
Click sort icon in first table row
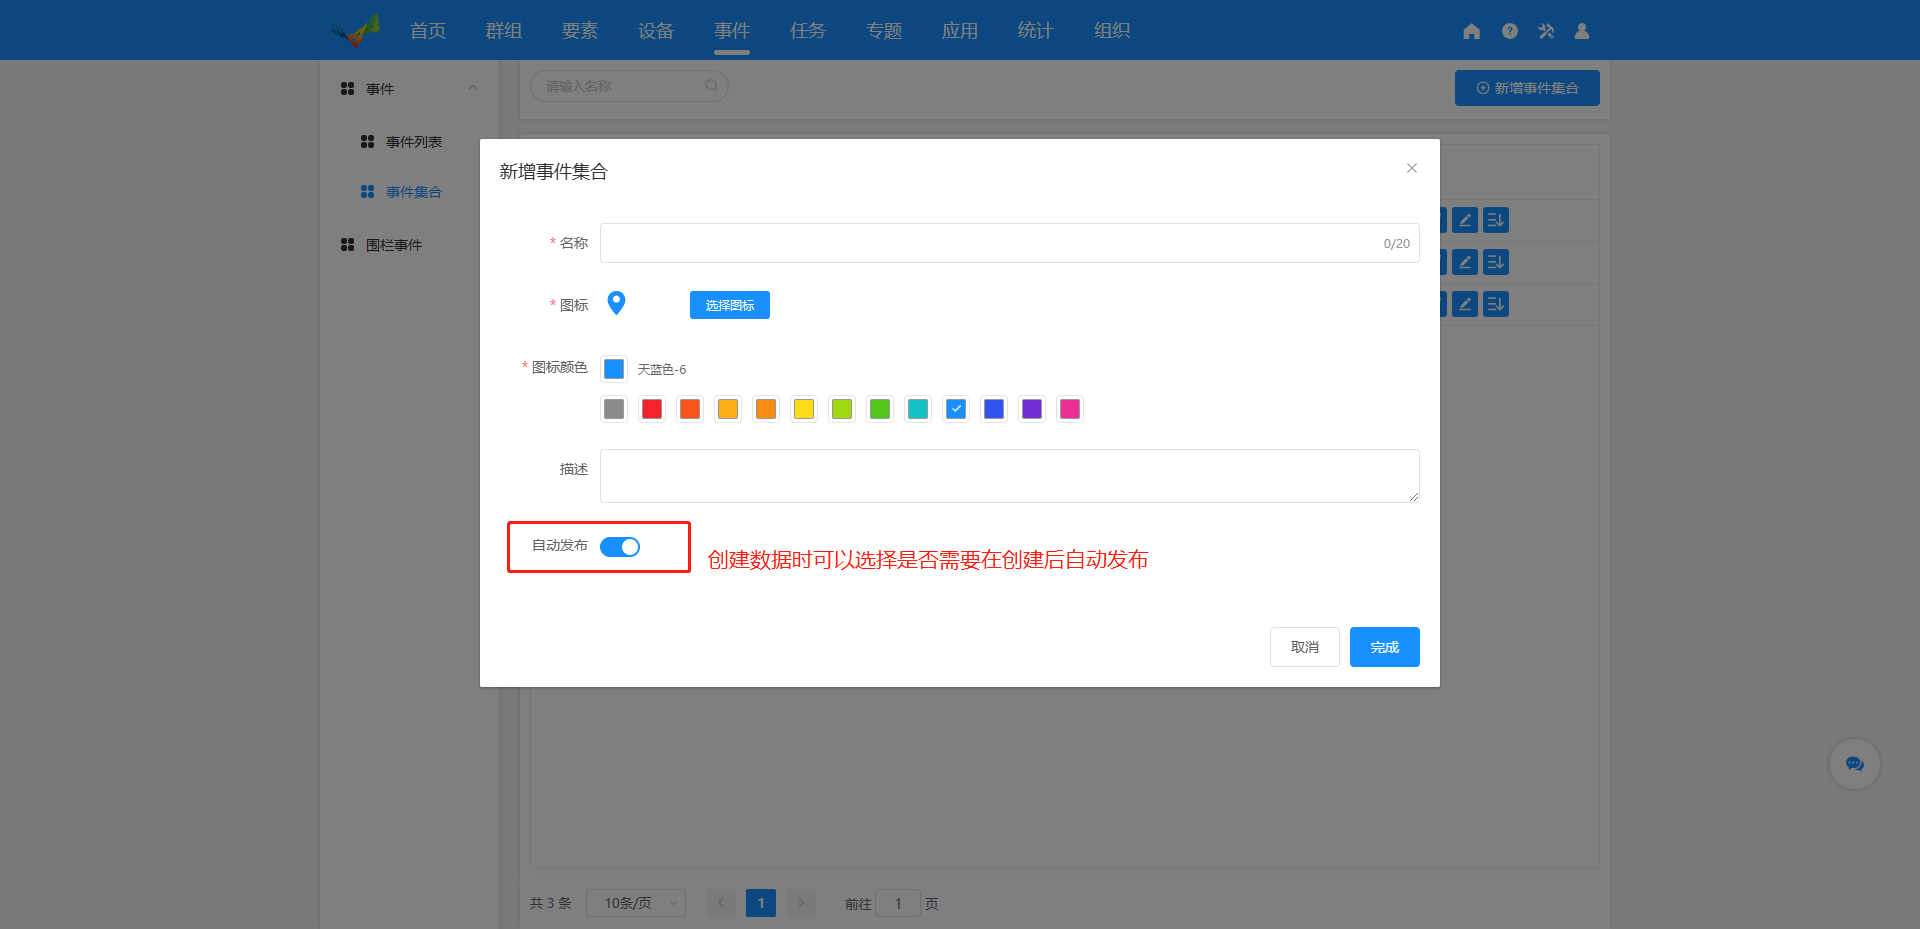tap(1496, 220)
